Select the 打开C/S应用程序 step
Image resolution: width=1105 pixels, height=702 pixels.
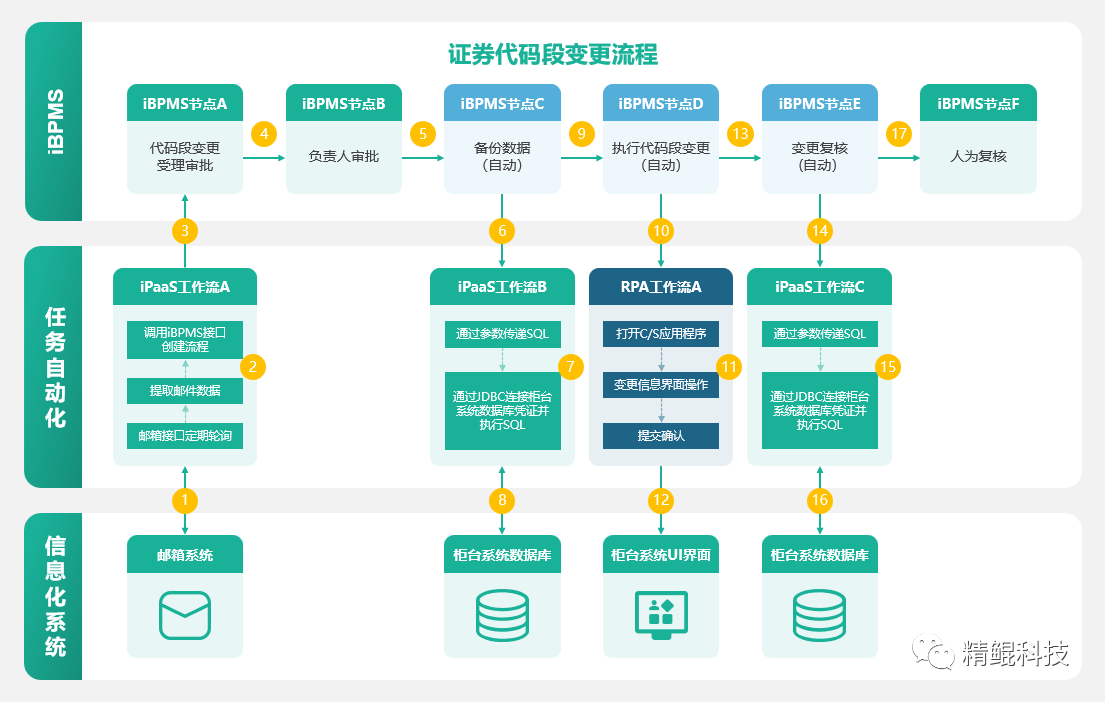coord(661,333)
